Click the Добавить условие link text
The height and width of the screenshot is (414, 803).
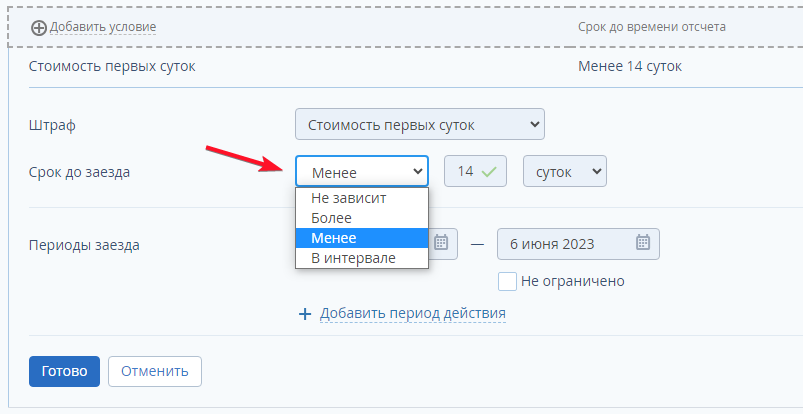(x=103, y=27)
